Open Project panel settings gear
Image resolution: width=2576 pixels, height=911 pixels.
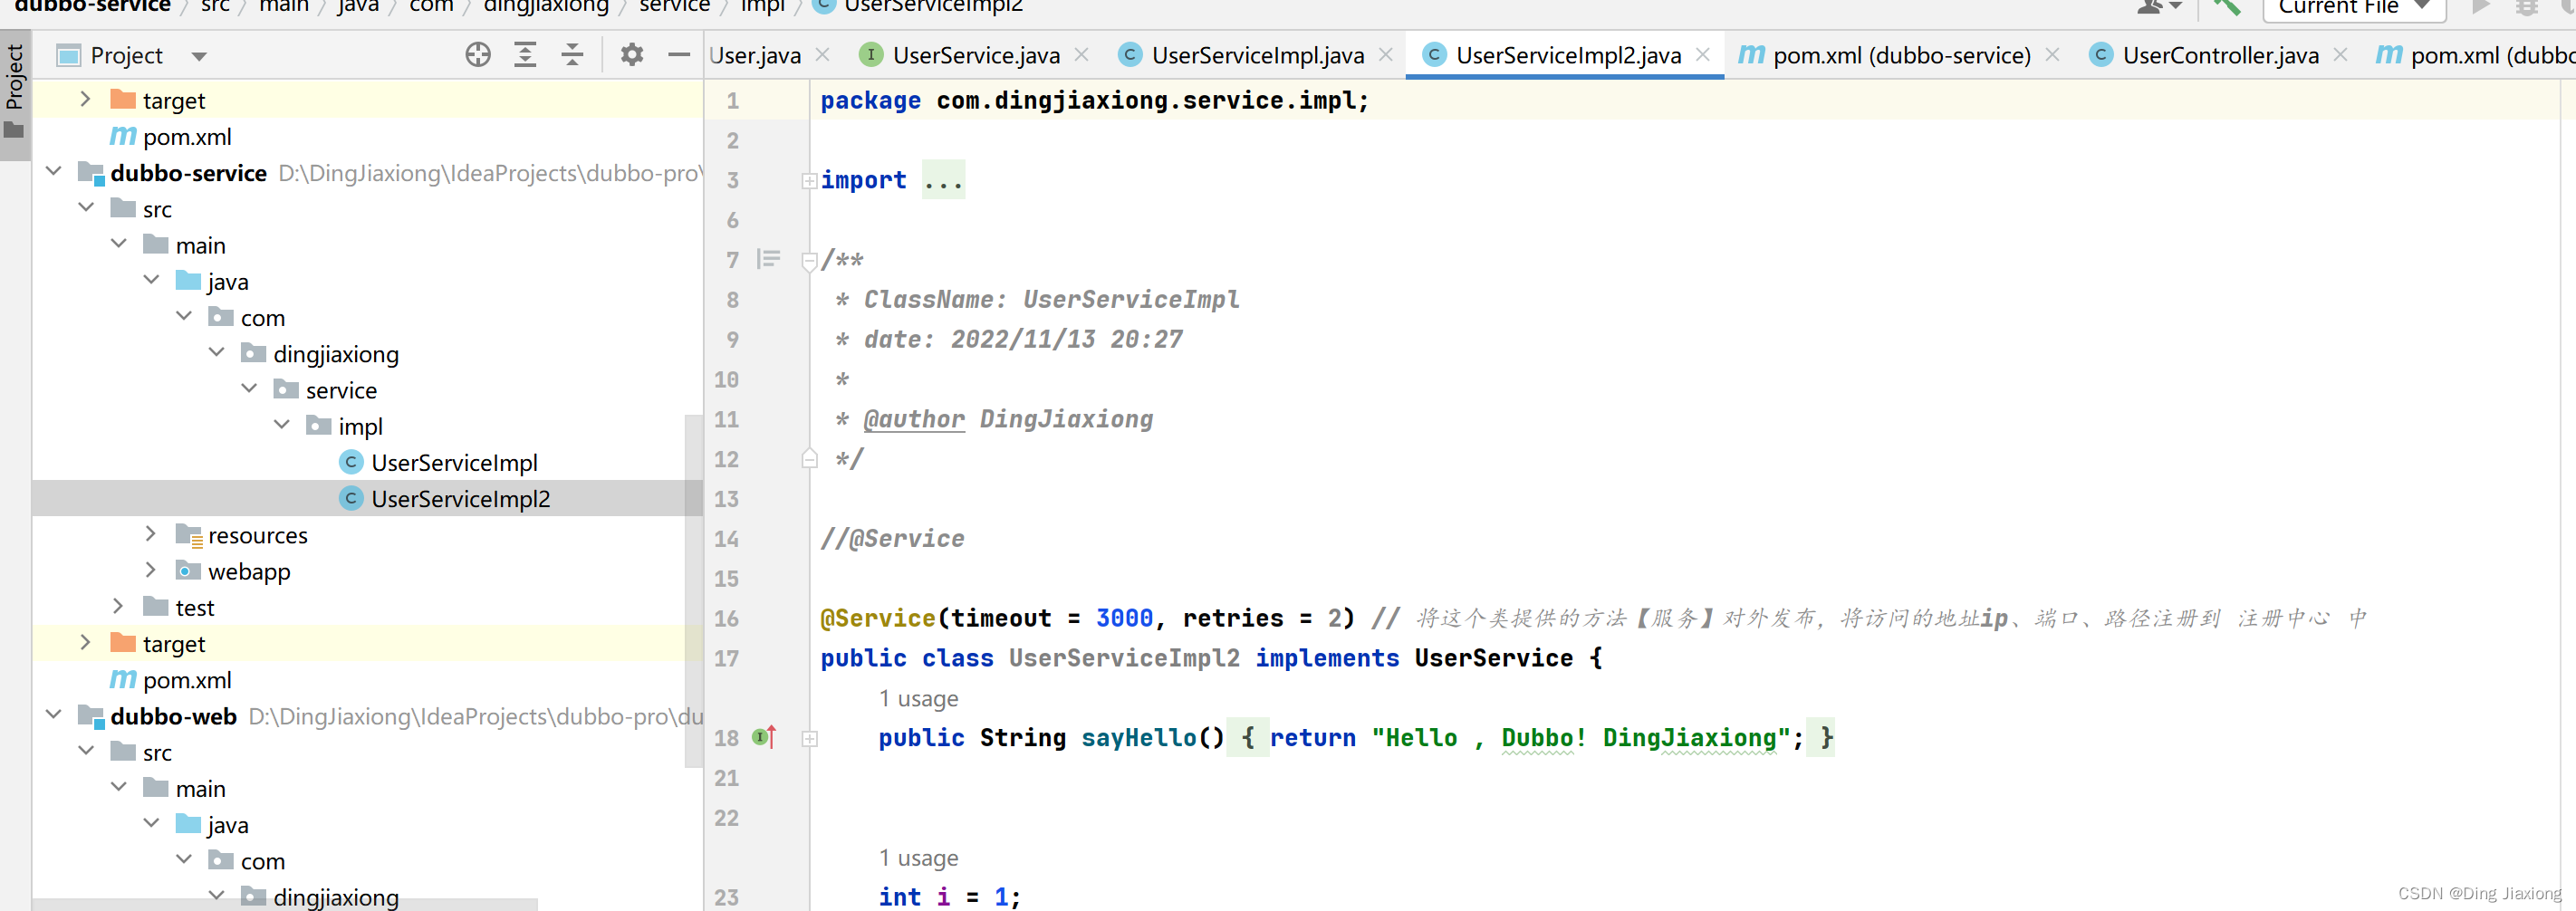tap(632, 55)
